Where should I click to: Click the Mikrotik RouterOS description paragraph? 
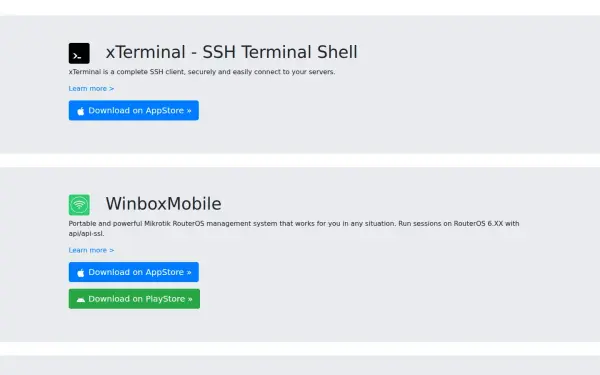tap(294, 228)
